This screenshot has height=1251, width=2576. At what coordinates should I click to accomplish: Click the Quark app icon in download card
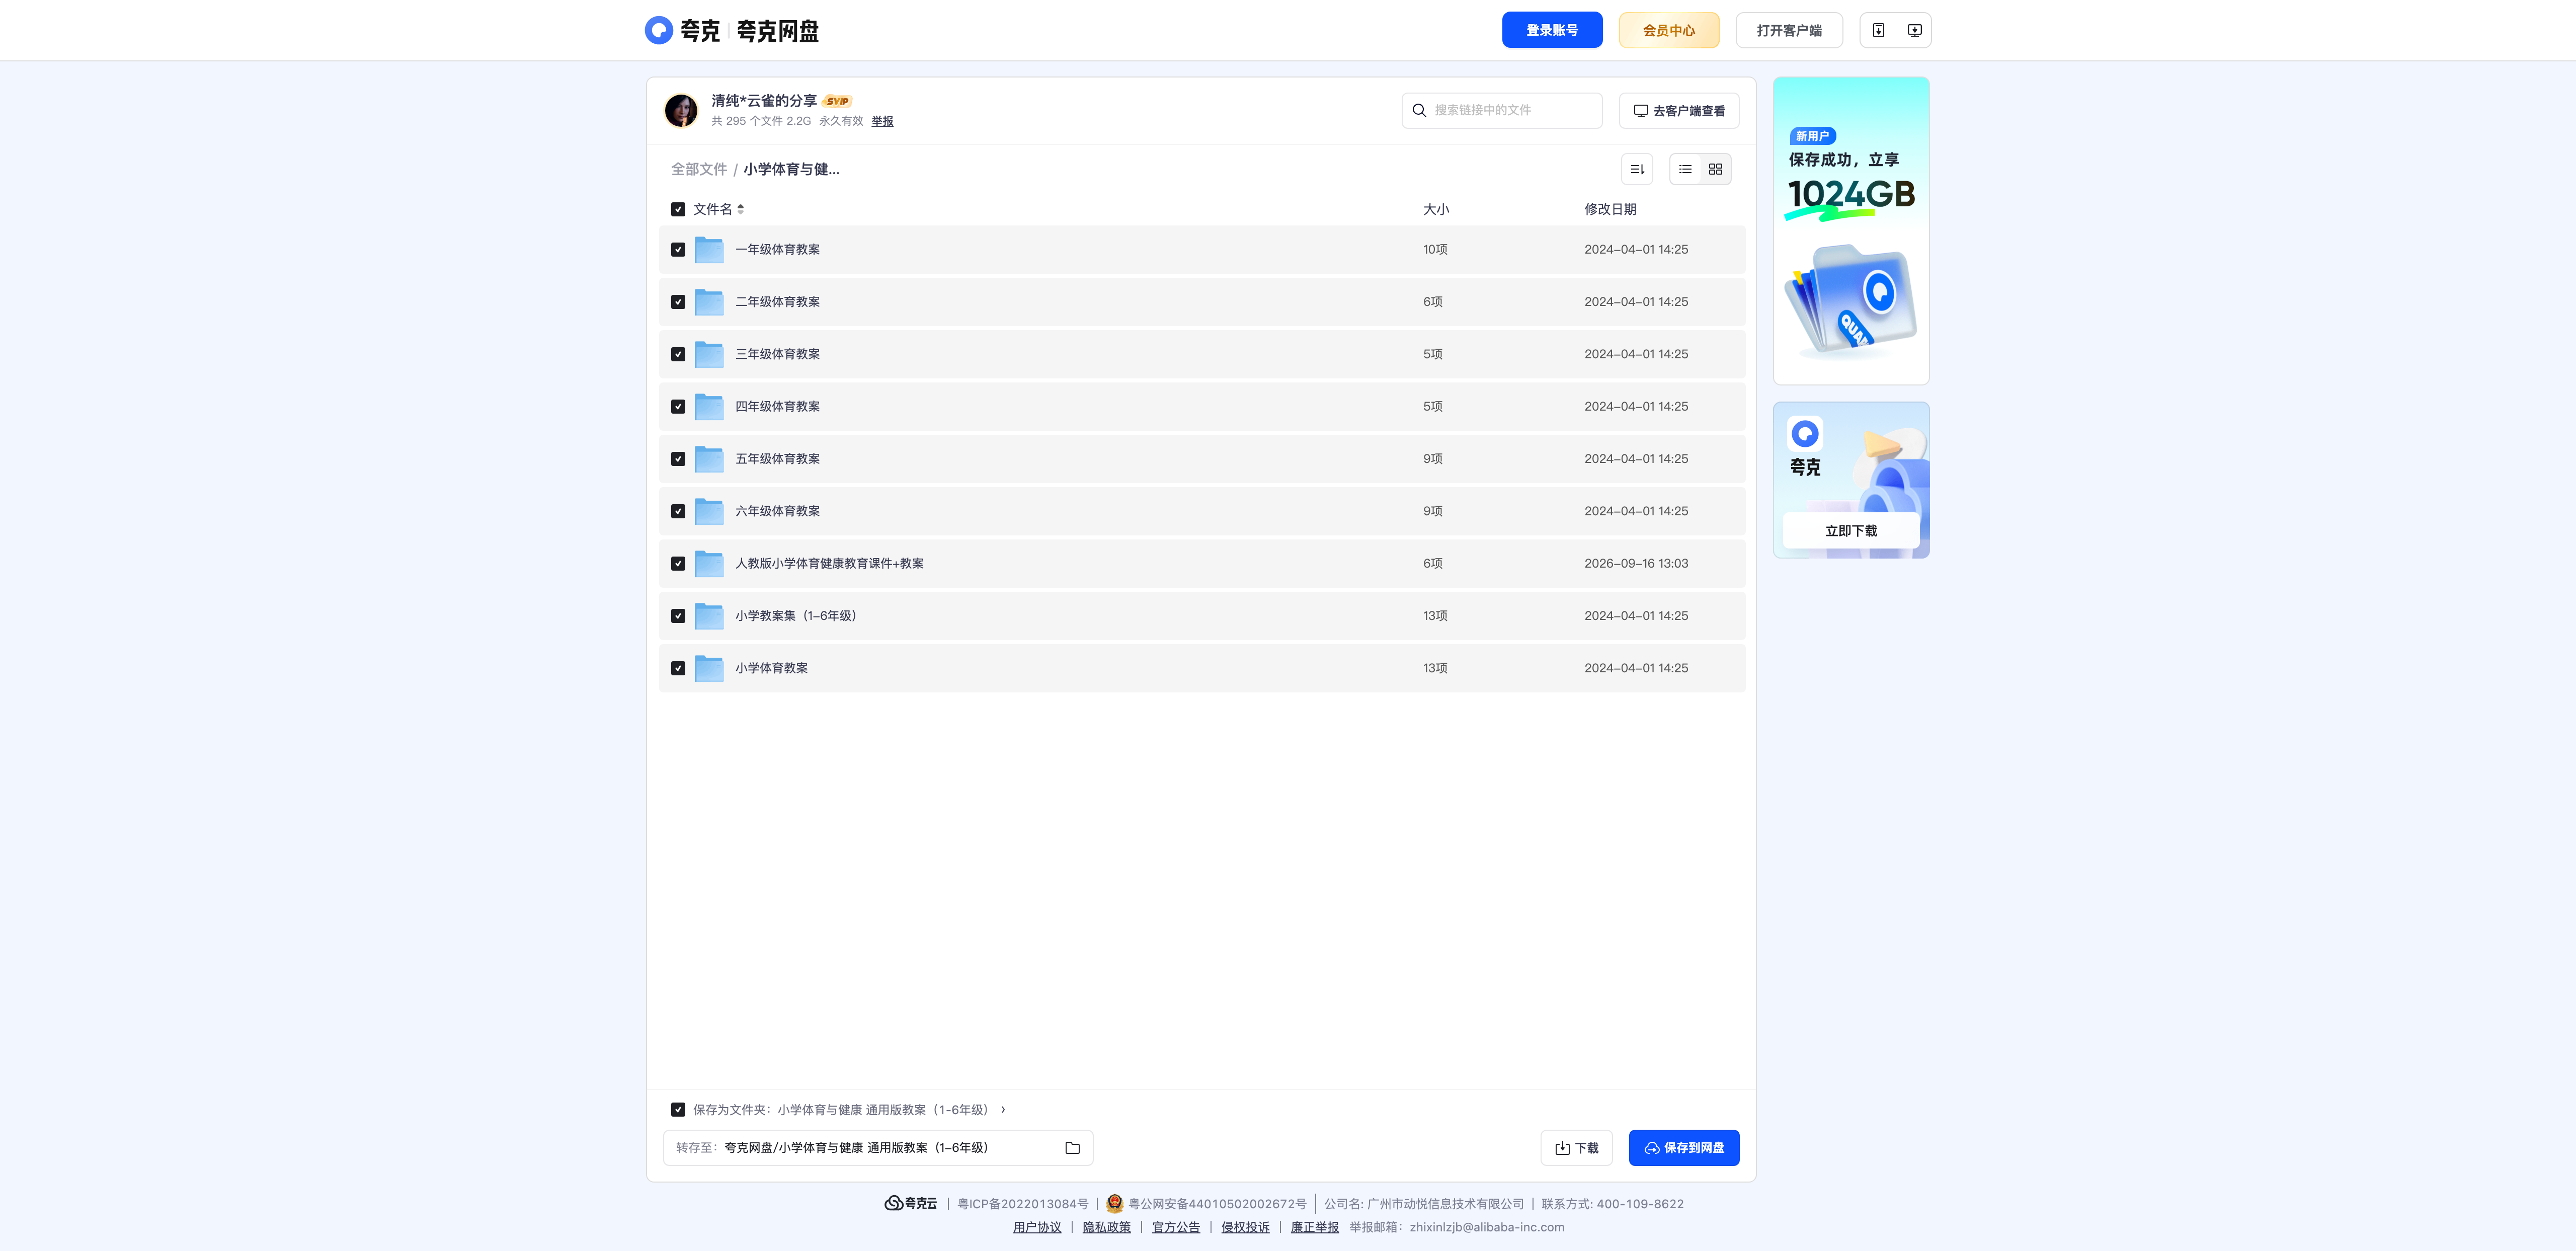pos(1805,434)
